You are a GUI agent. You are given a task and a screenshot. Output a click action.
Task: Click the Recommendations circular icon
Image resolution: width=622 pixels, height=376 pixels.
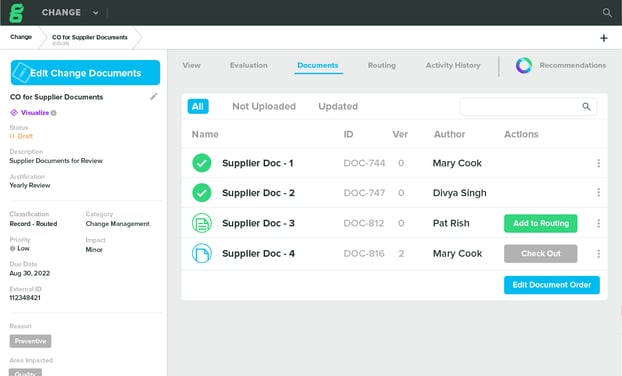click(x=524, y=65)
